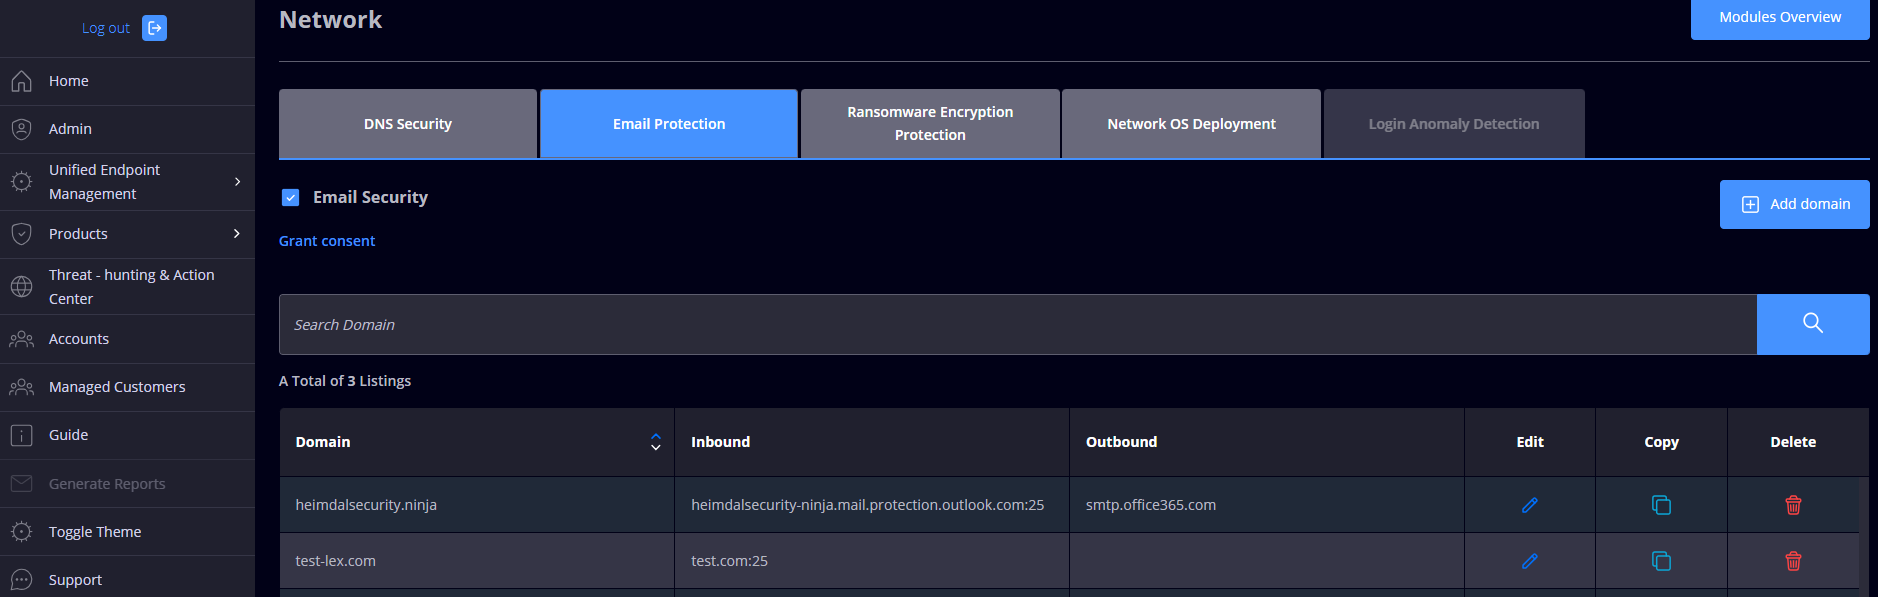
Task: Focus the Search Domain input field
Action: tap(1018, 325)
